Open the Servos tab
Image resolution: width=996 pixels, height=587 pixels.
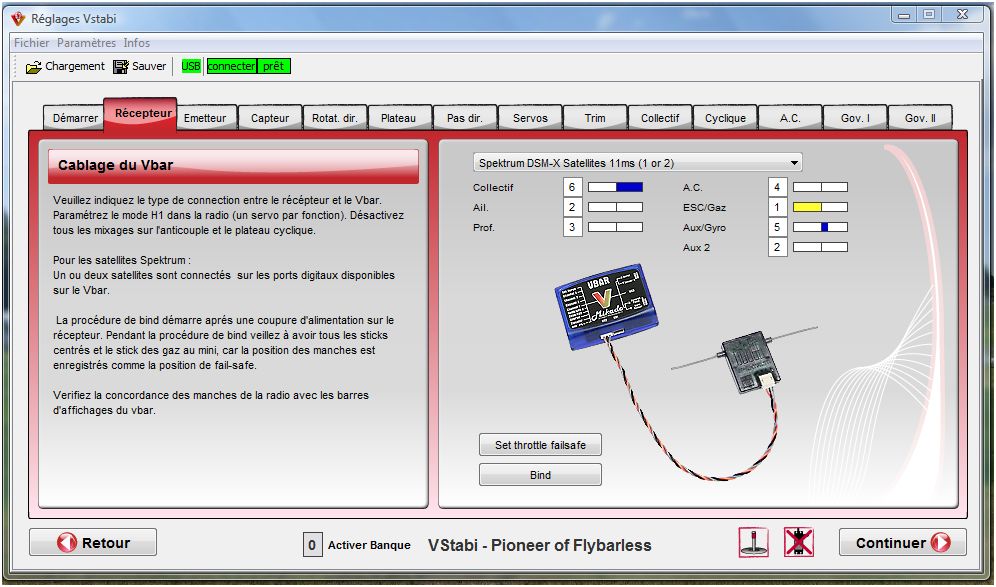(530, 118)
